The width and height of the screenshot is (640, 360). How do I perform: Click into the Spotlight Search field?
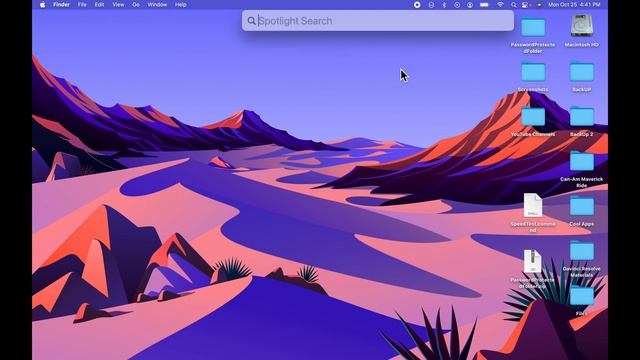tap(378, 21)
